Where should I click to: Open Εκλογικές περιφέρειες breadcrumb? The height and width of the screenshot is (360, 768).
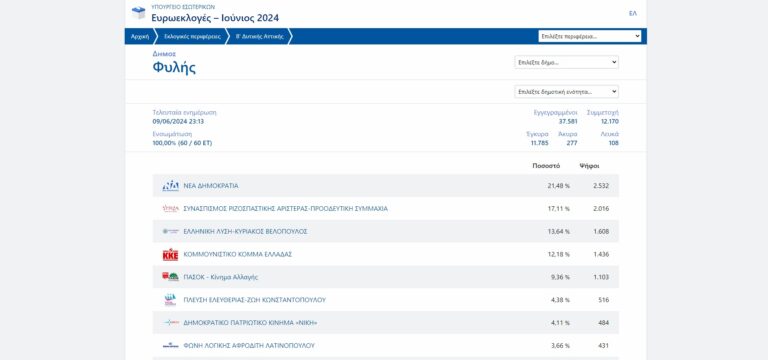(192, 36)
